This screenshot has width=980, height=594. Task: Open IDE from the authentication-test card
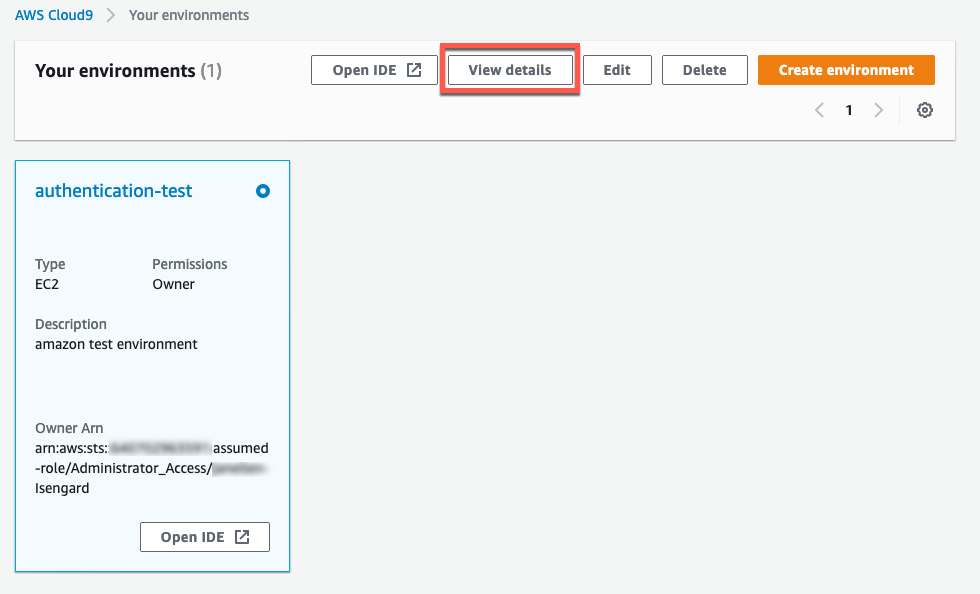205,537
